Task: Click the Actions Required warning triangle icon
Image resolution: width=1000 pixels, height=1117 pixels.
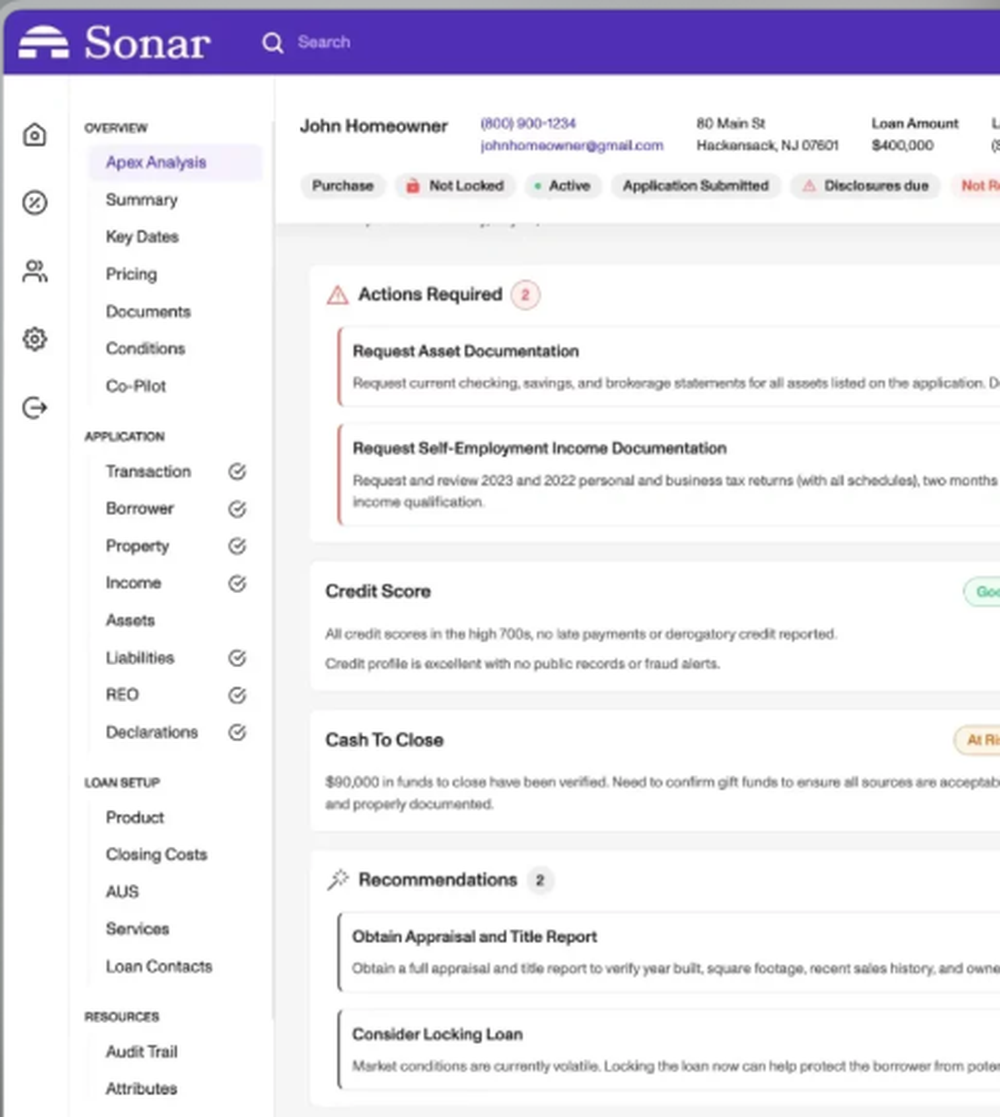Action: [338, 295]
